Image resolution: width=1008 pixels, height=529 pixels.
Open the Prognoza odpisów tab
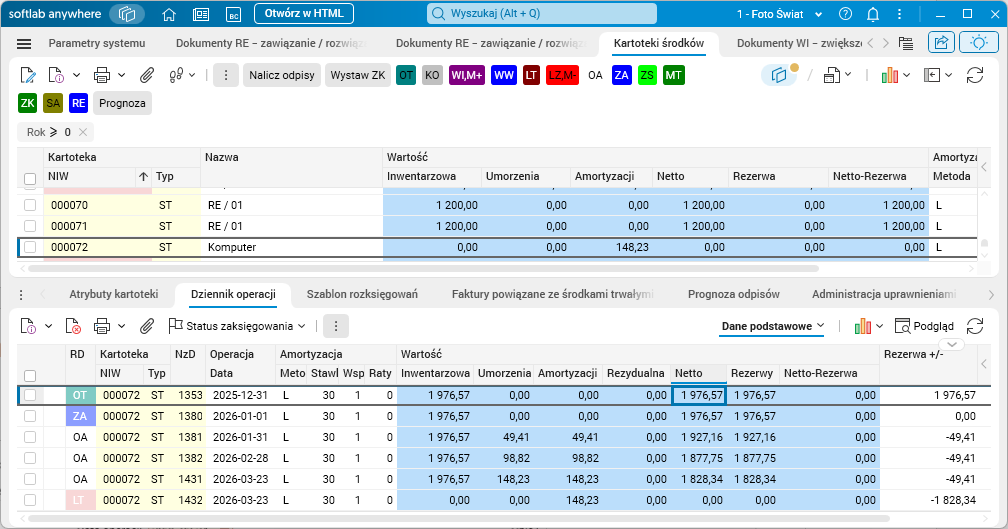click(733, 294)
